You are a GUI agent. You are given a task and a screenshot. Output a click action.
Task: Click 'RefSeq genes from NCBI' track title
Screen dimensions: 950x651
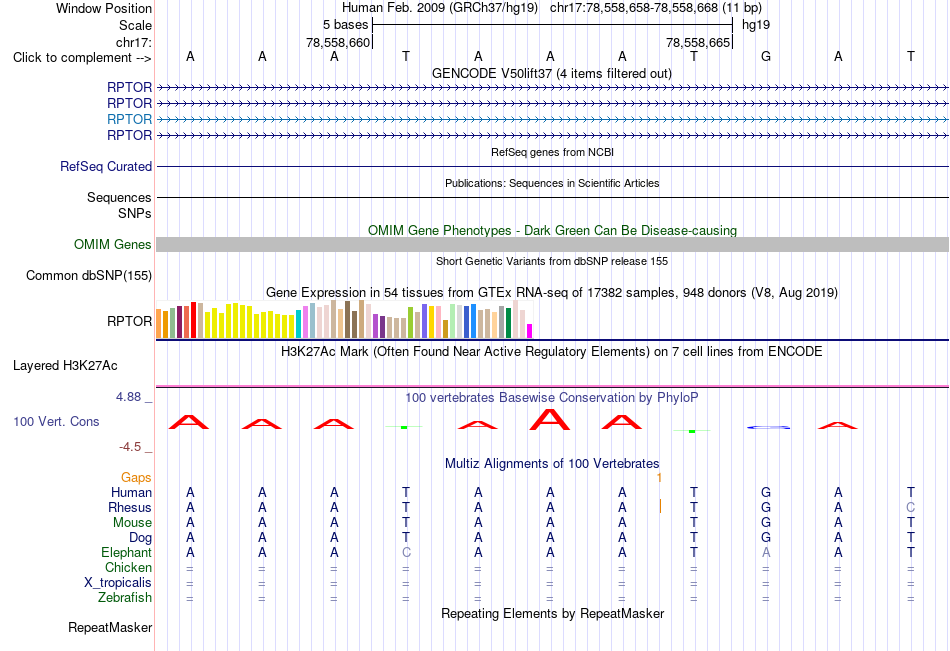[552, 152]
